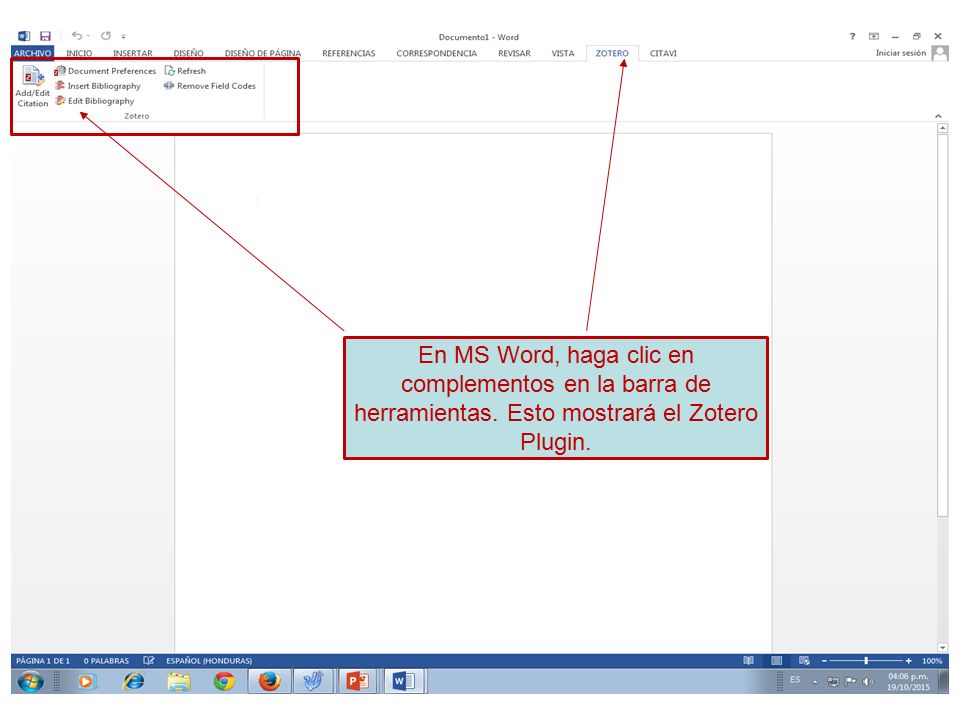Viewport: 960px width, 720px height.
Task: Open Windows Media Player from the taskbar
Action: coord(88,681)
